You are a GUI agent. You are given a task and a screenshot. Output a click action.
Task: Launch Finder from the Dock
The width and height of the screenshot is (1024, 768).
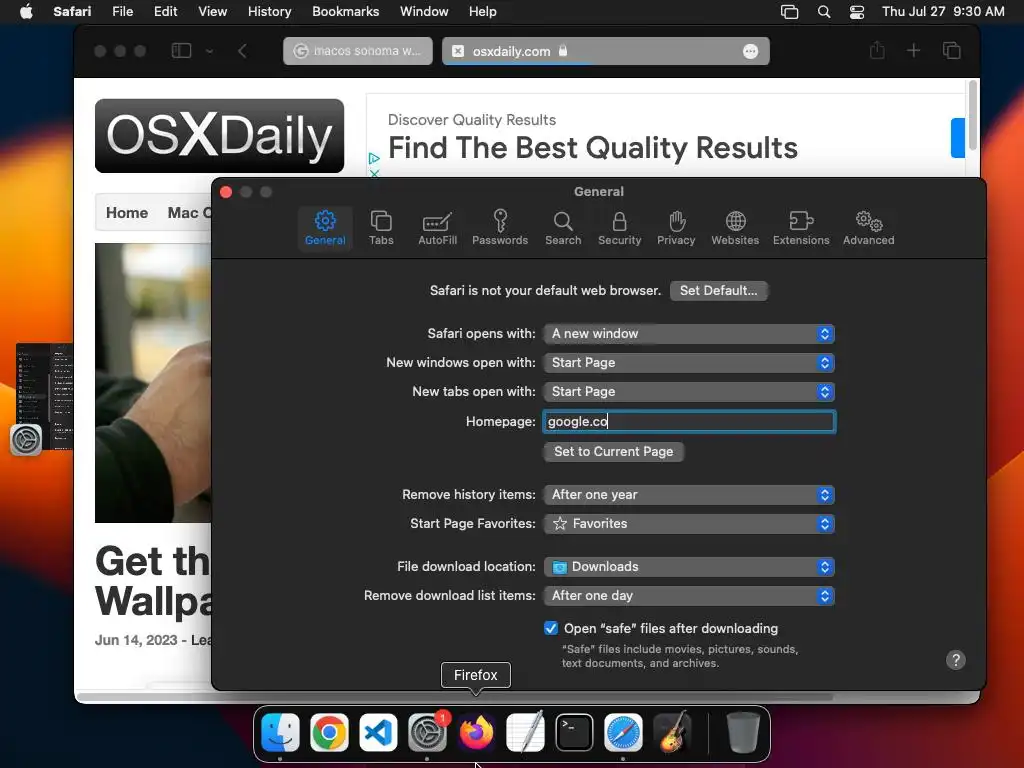(x=280, y=732)
